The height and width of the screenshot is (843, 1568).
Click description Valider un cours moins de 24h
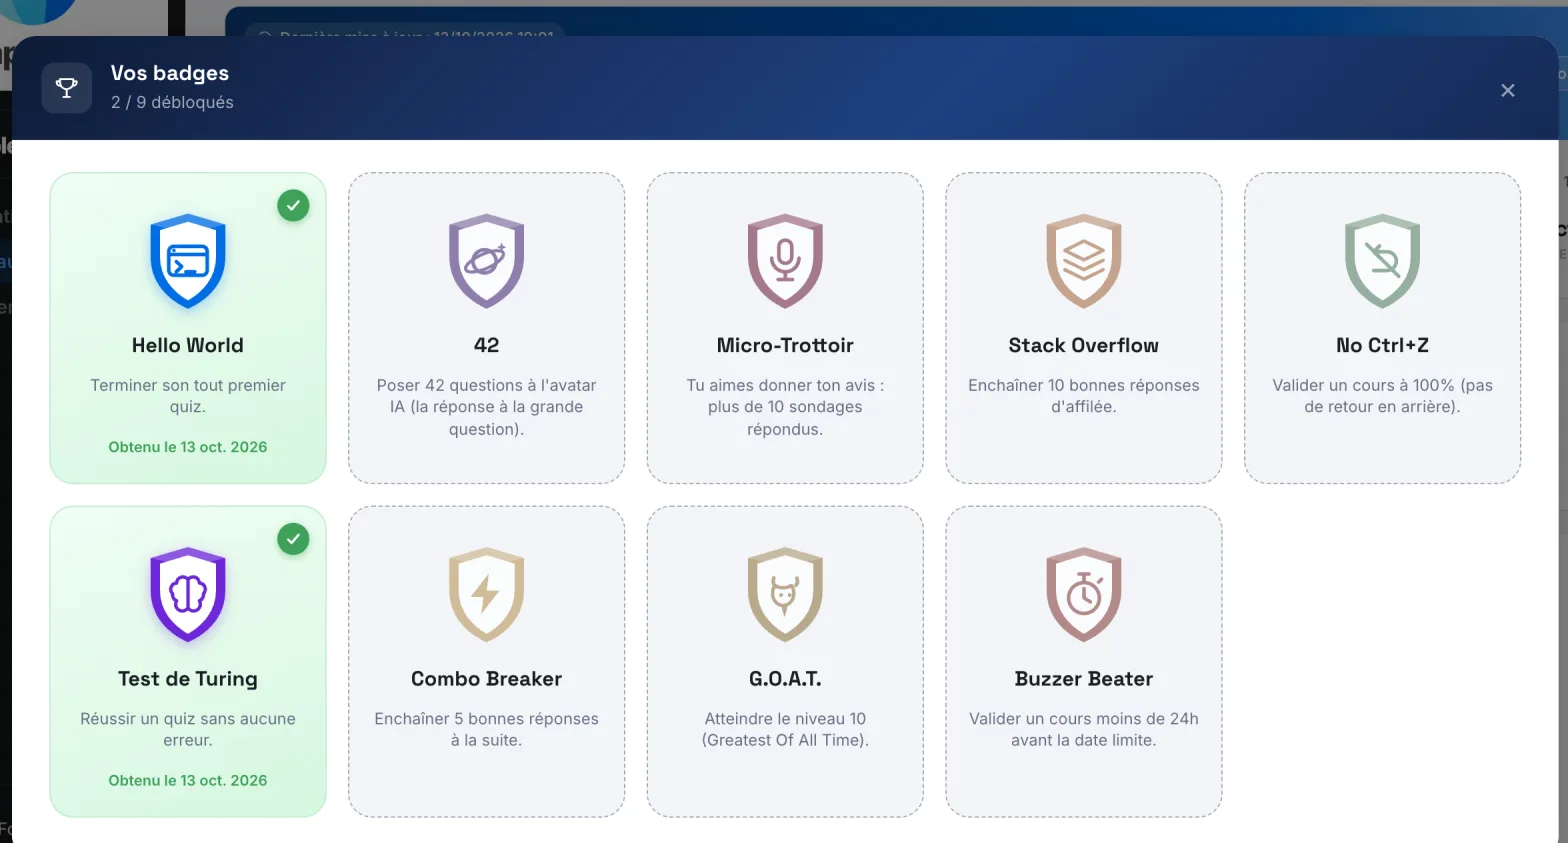(1084, 729)
